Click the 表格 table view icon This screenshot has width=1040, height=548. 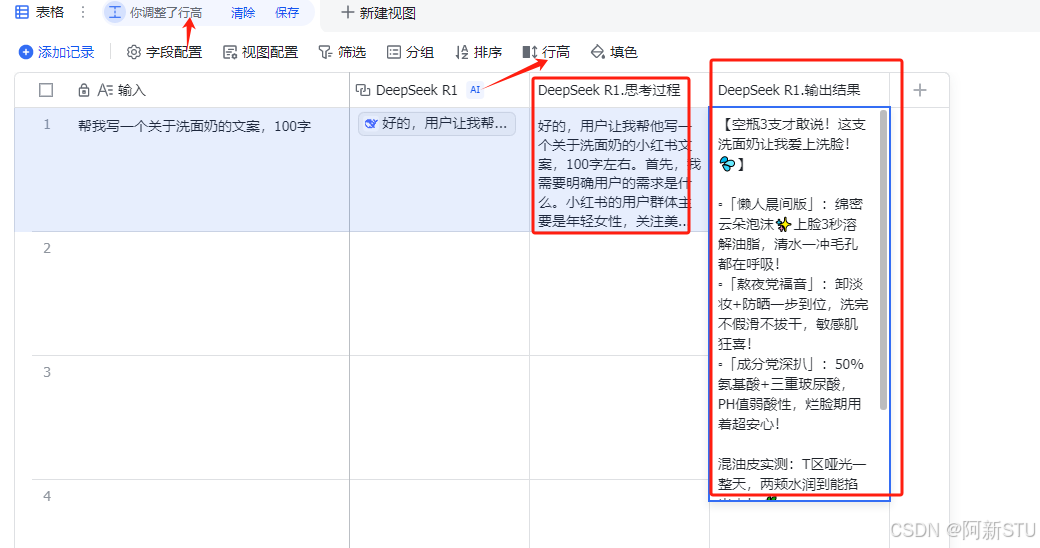pos(22,12)
